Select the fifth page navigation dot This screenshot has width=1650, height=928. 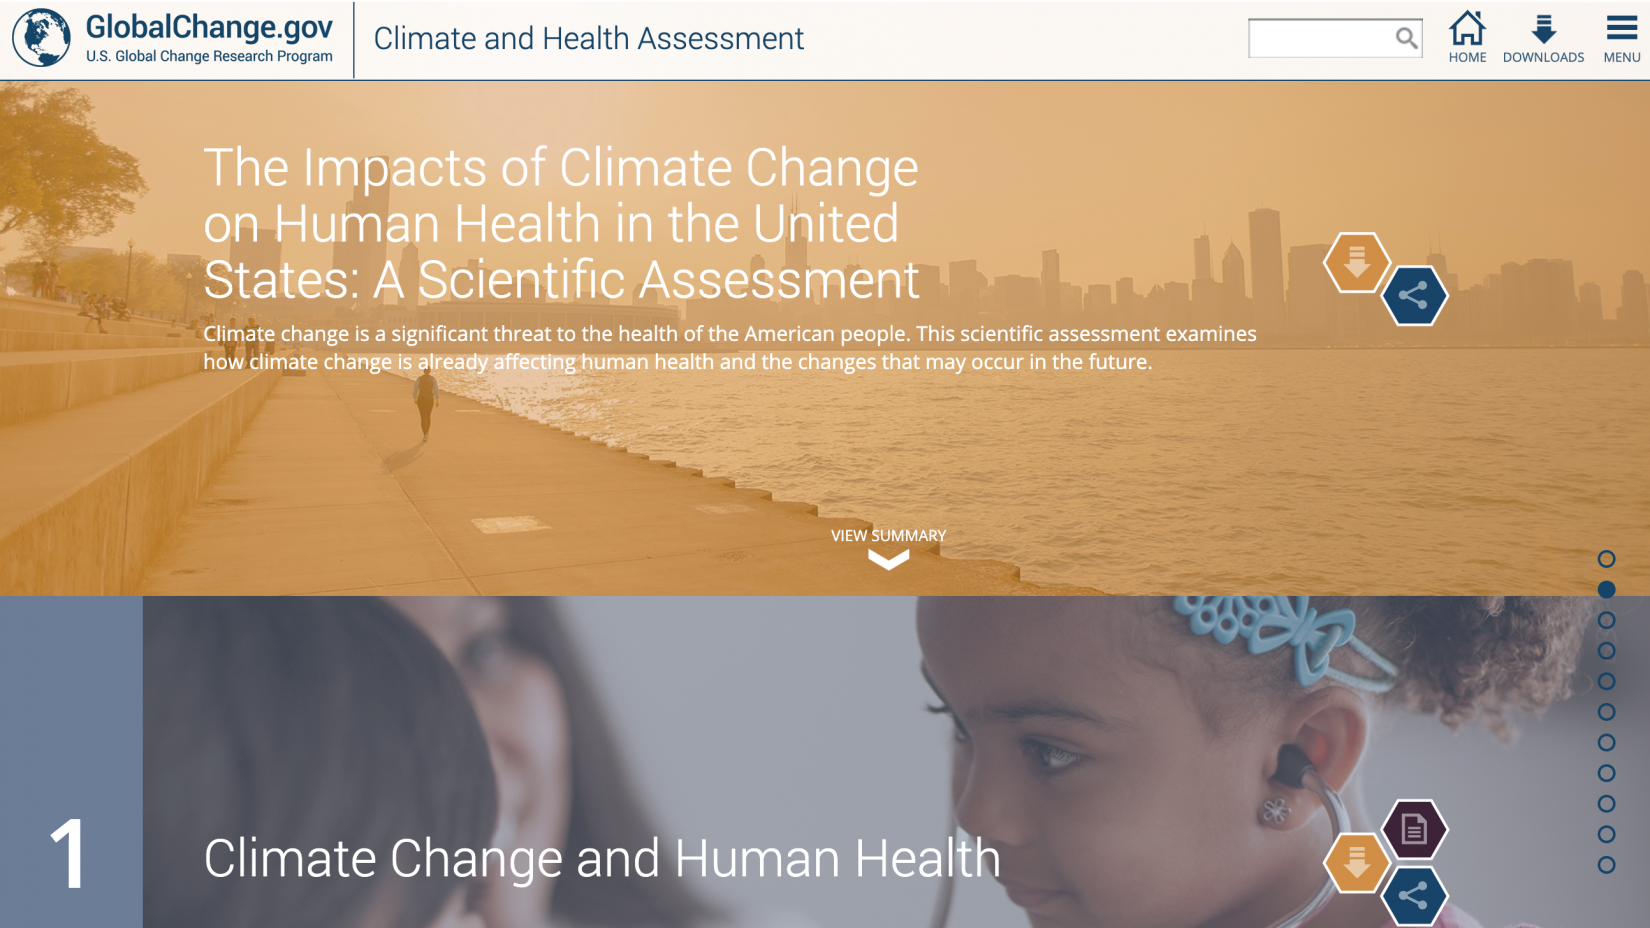[1606, 681]
